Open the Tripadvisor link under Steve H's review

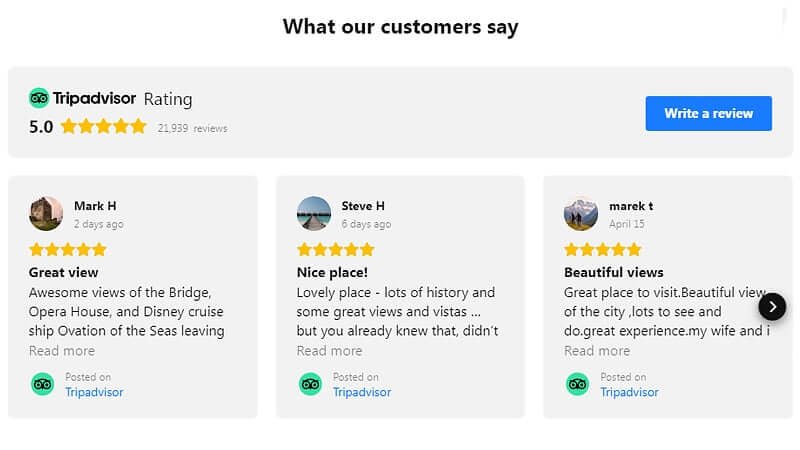click(x=362, y=392)
